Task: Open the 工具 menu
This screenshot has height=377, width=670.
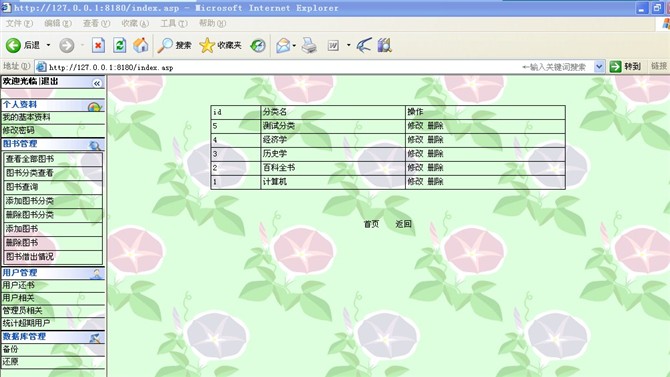Action: pos(173,24)
